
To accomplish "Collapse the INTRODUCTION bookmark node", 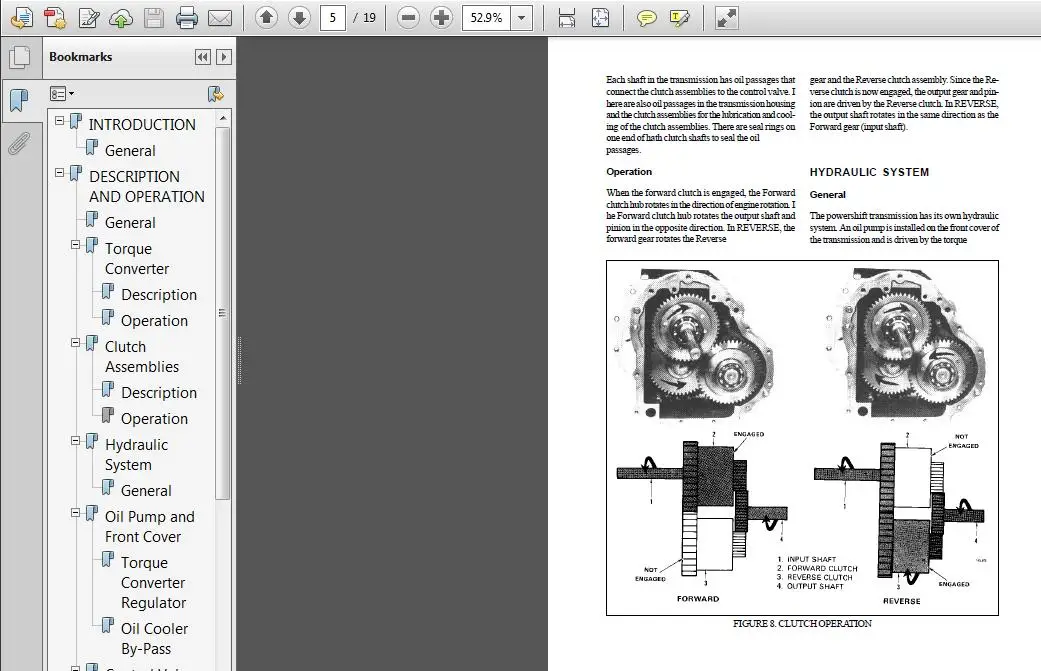I will click(x=59, y=121).
